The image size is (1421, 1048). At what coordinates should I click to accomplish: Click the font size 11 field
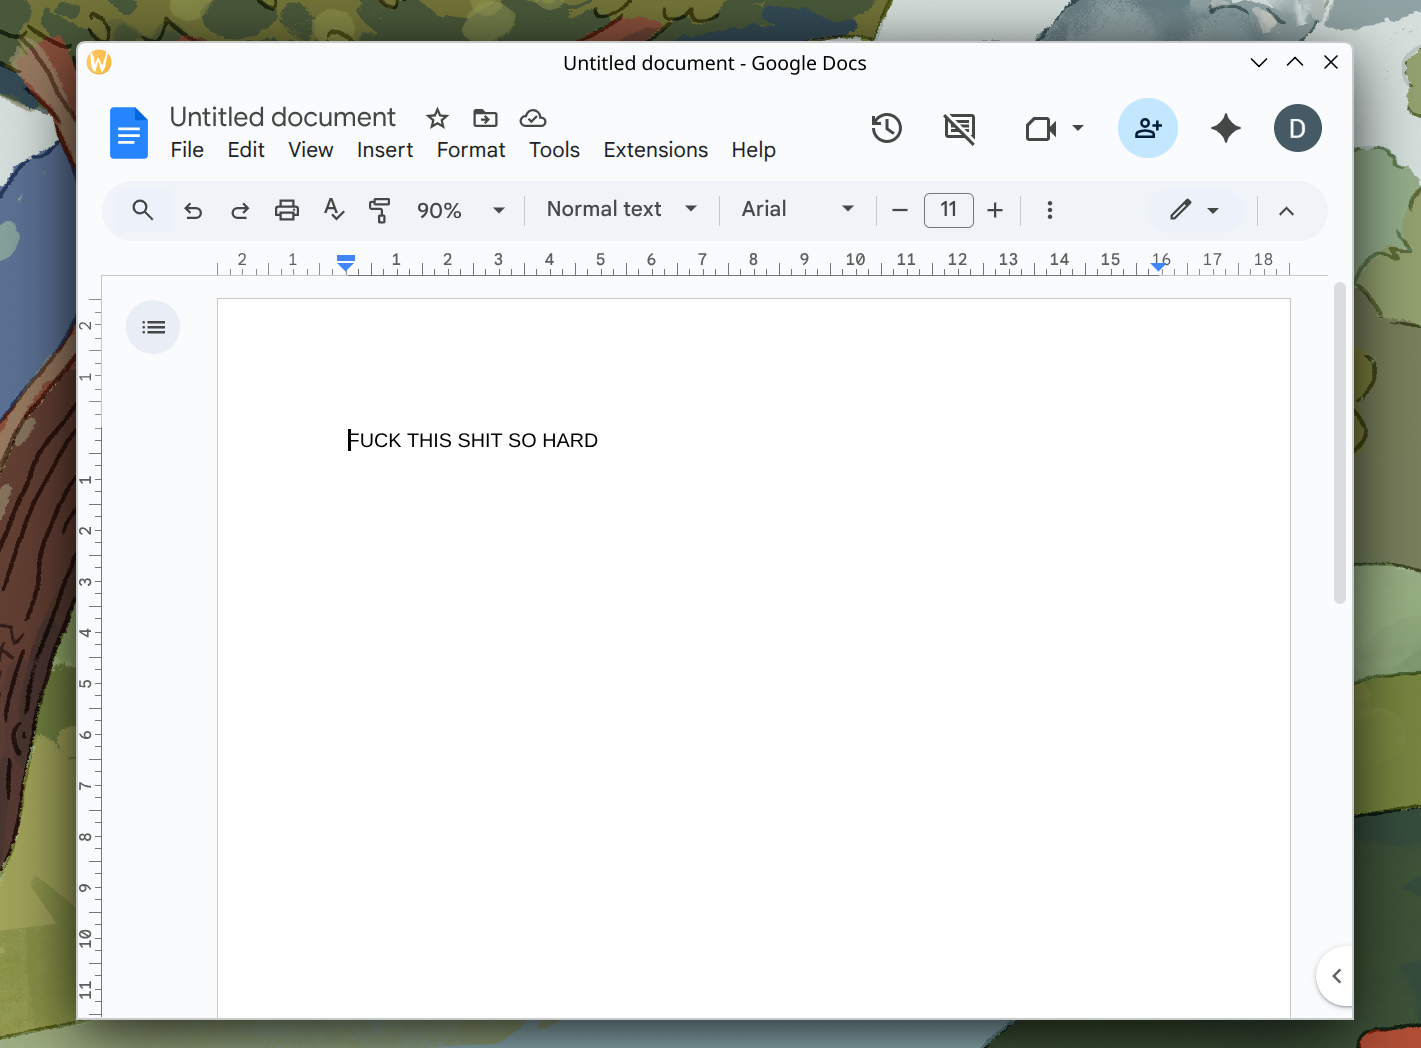point(948,209)
